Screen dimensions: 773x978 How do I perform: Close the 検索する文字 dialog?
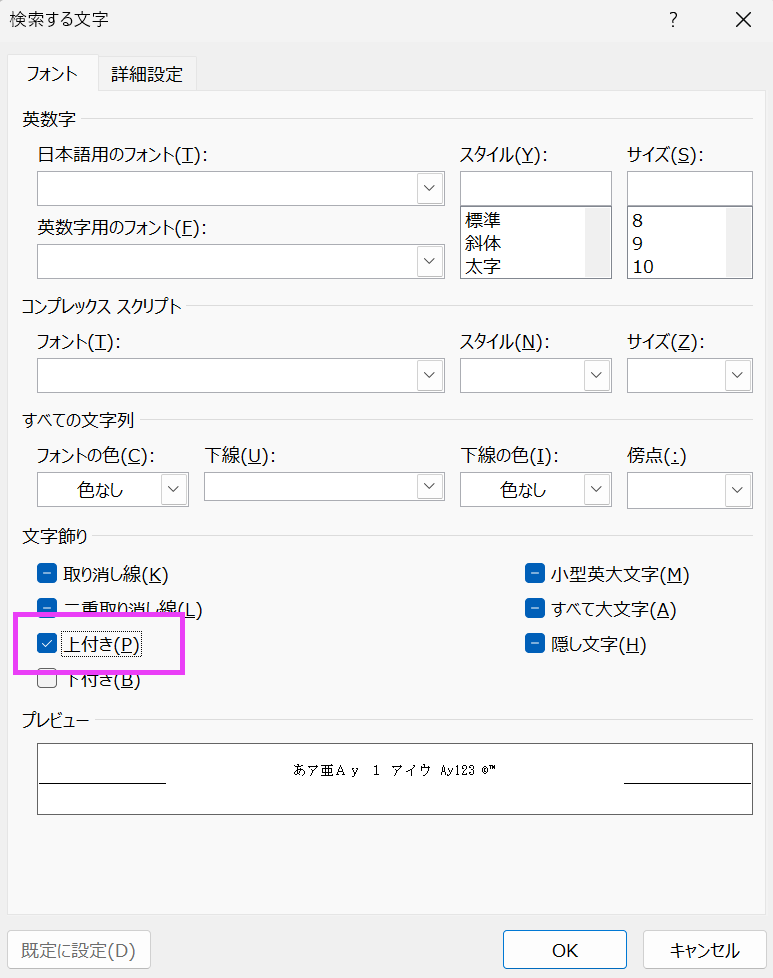[x=743, y=20]
